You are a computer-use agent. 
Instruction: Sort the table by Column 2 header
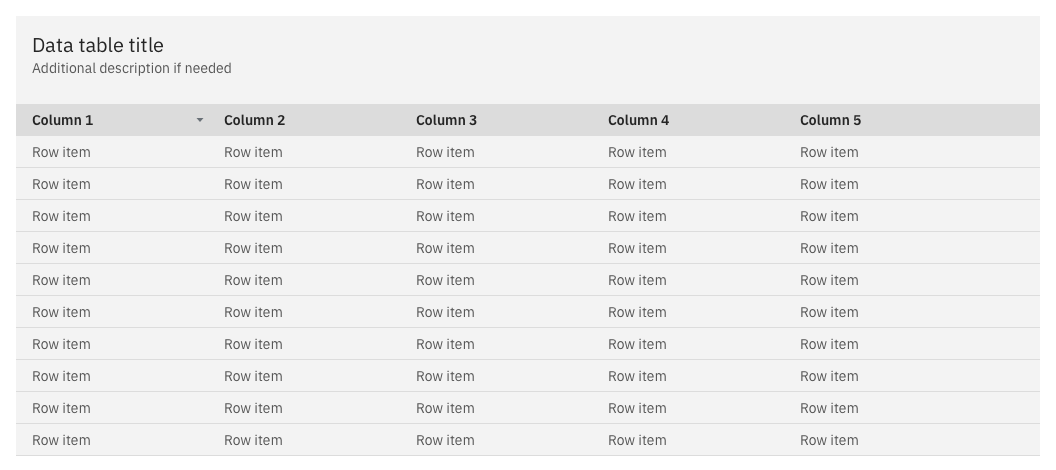(254, 120)
